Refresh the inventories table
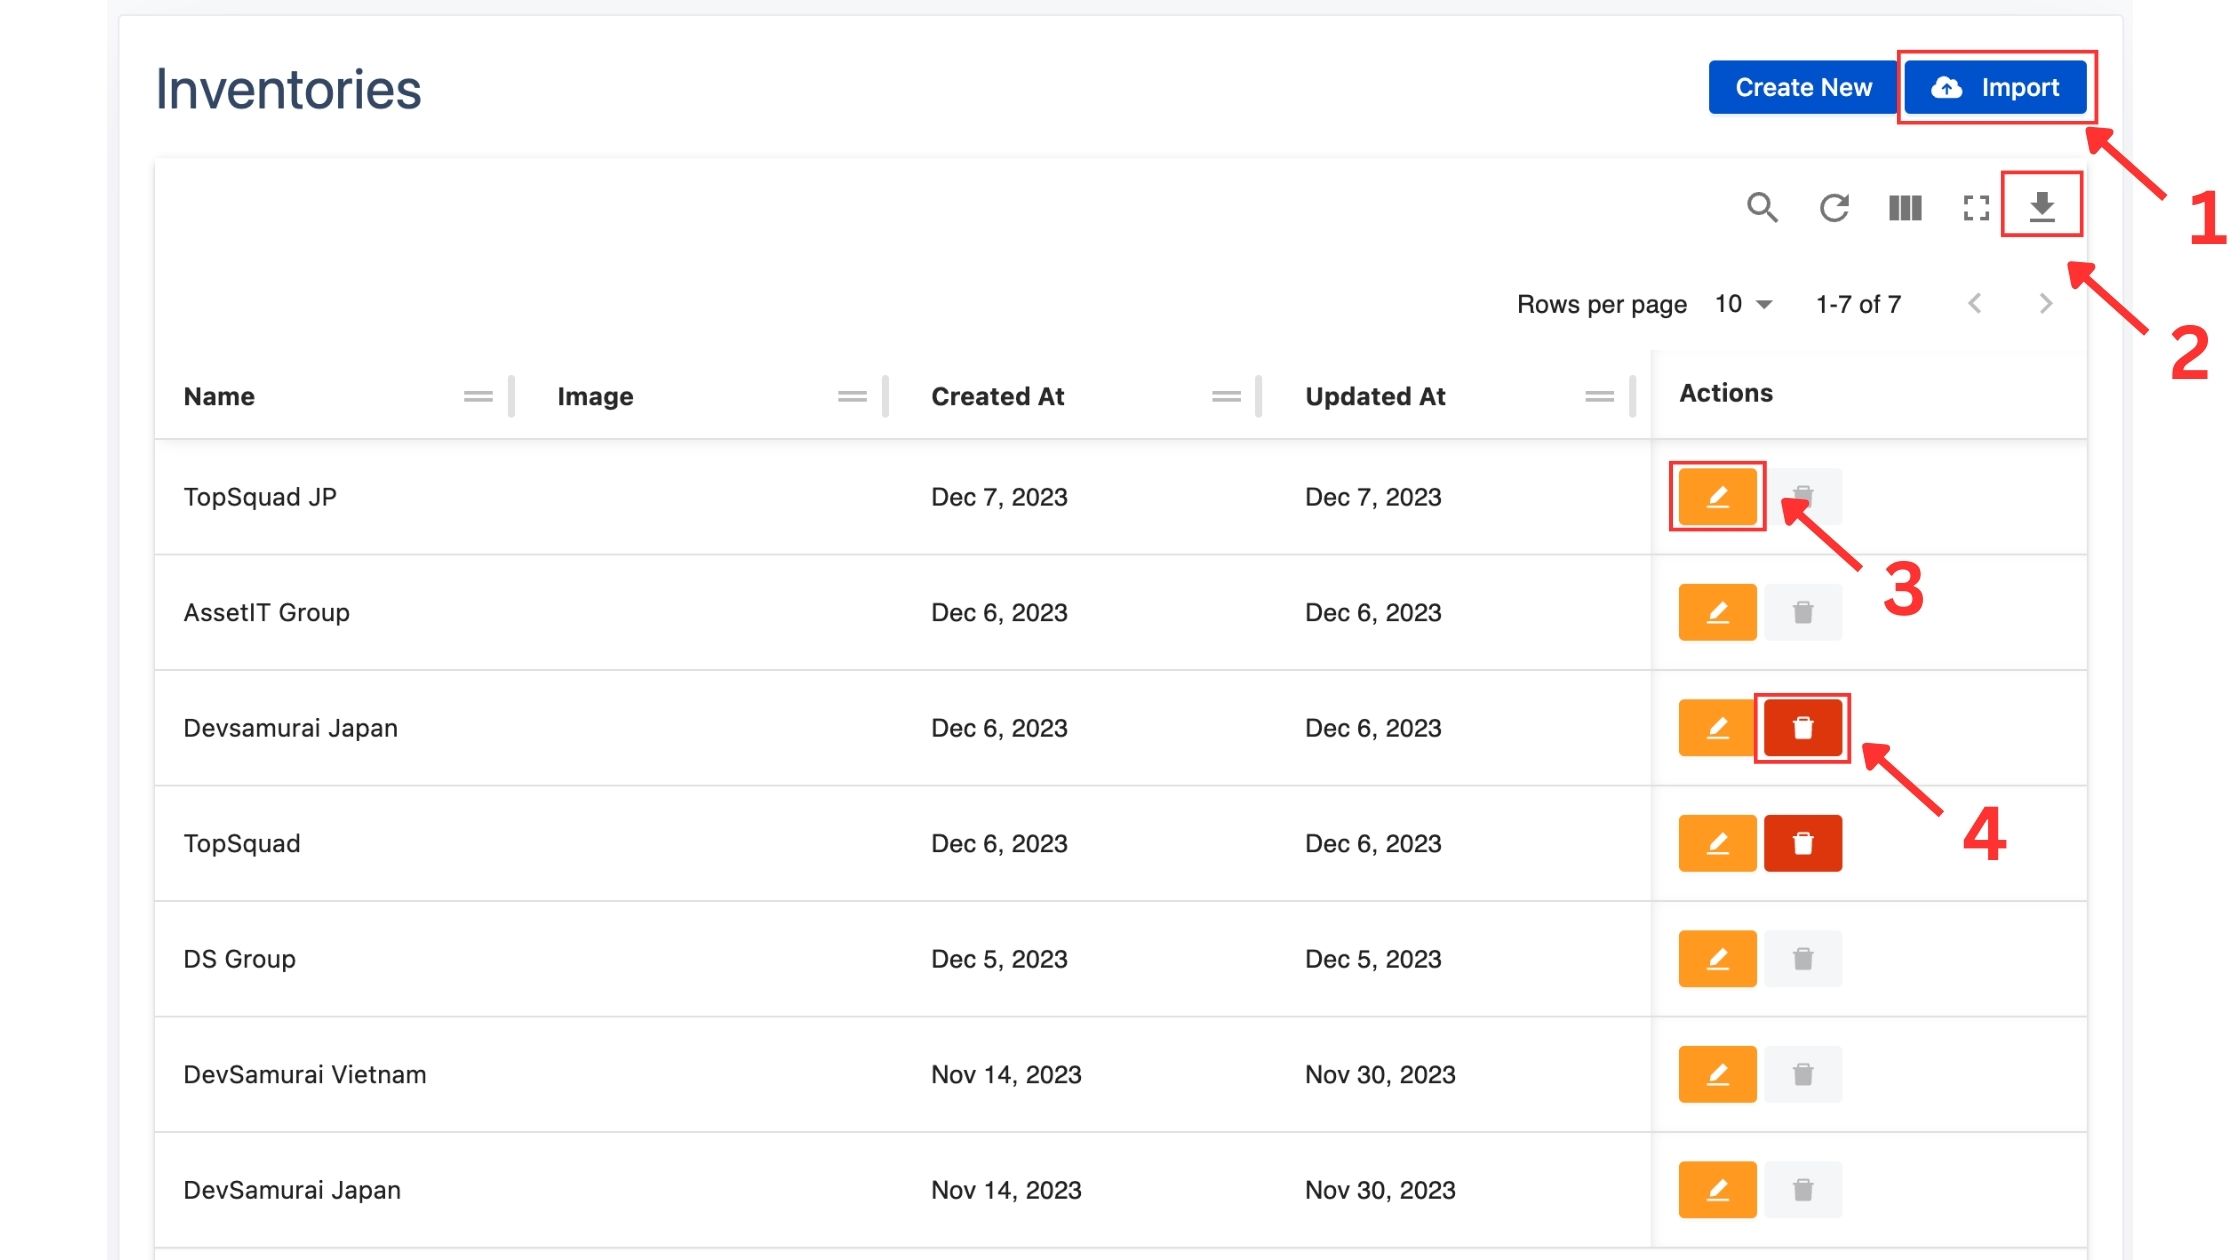Screen dimensions: 2240x1260 click(x=1833, y=207)
